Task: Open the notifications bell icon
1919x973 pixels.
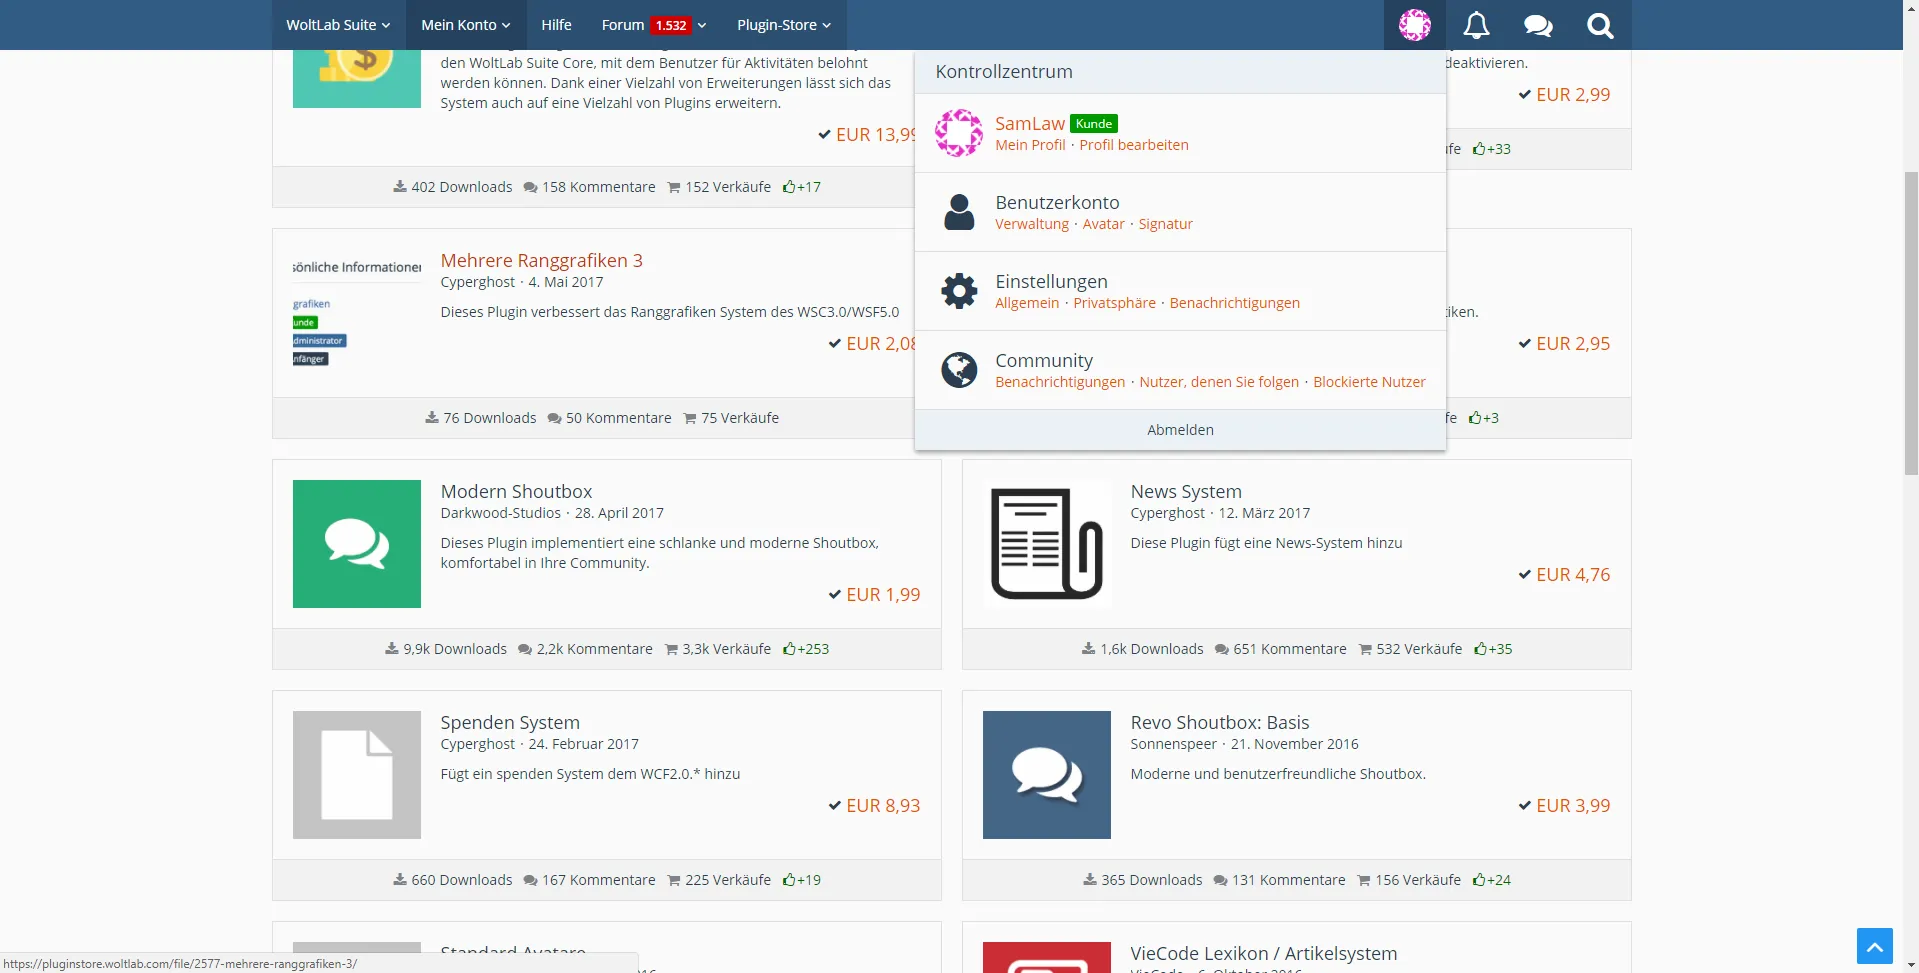Action: [x=1476, y=25]
